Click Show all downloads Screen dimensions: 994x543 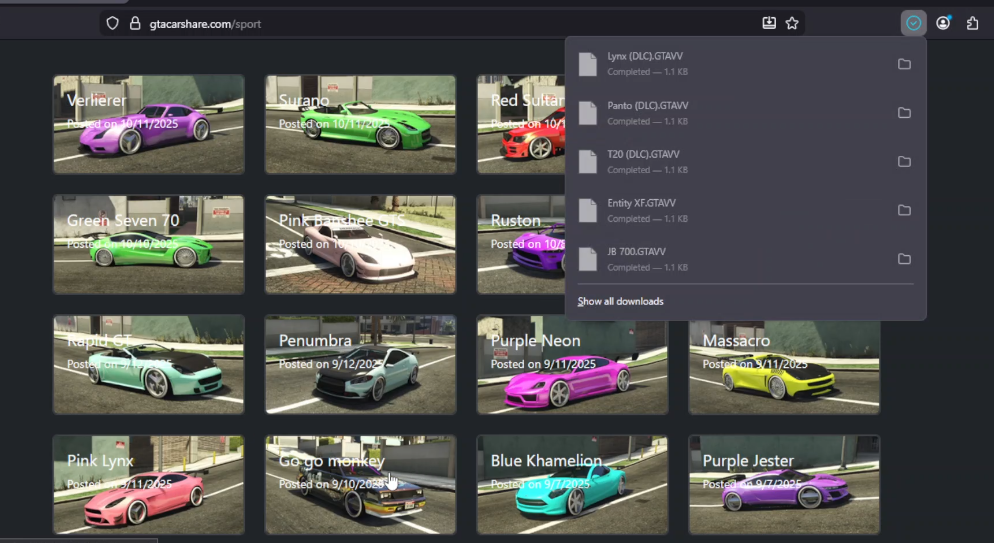coord(620,302)
